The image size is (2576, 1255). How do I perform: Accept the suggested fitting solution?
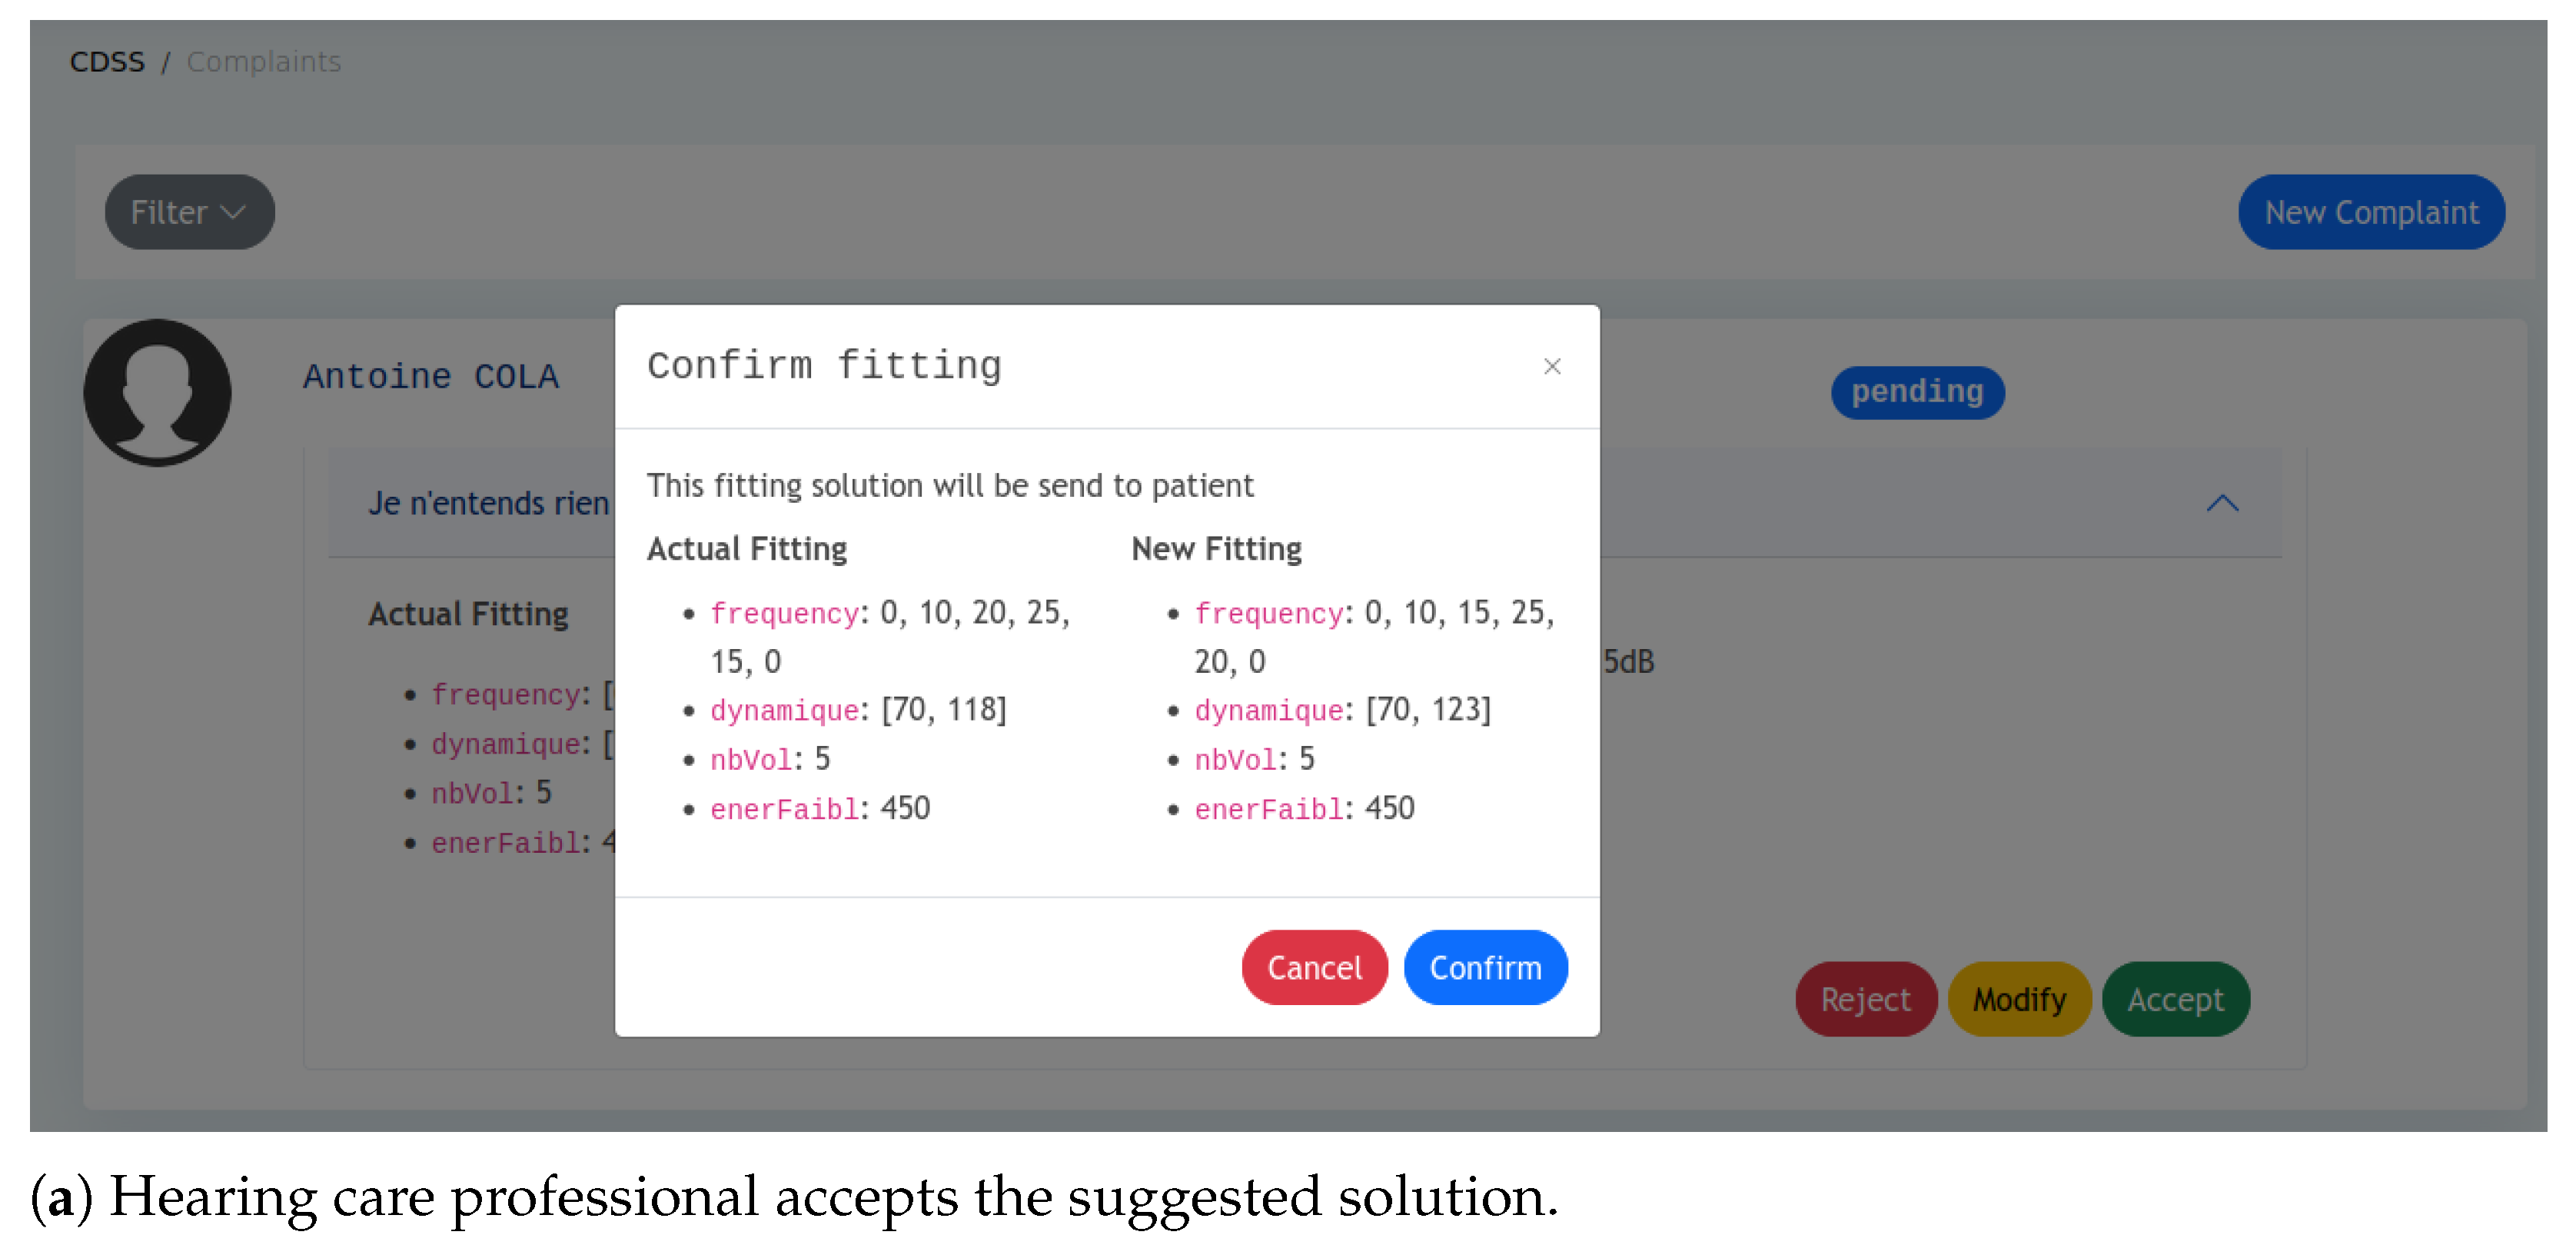tap(2175, 999)
